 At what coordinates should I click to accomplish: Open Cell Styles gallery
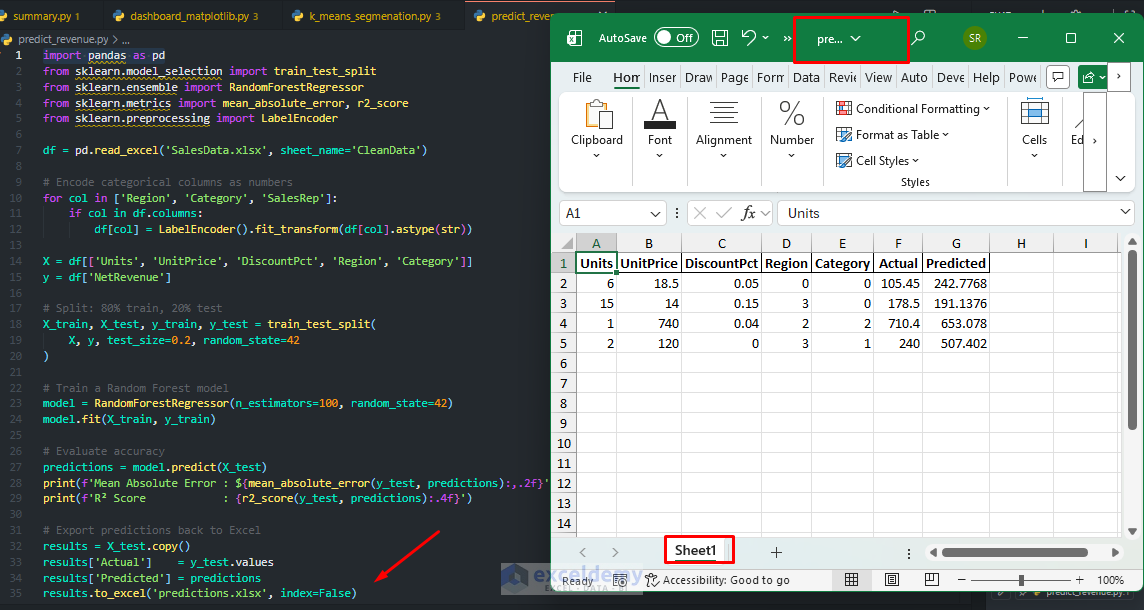(878, 161)
